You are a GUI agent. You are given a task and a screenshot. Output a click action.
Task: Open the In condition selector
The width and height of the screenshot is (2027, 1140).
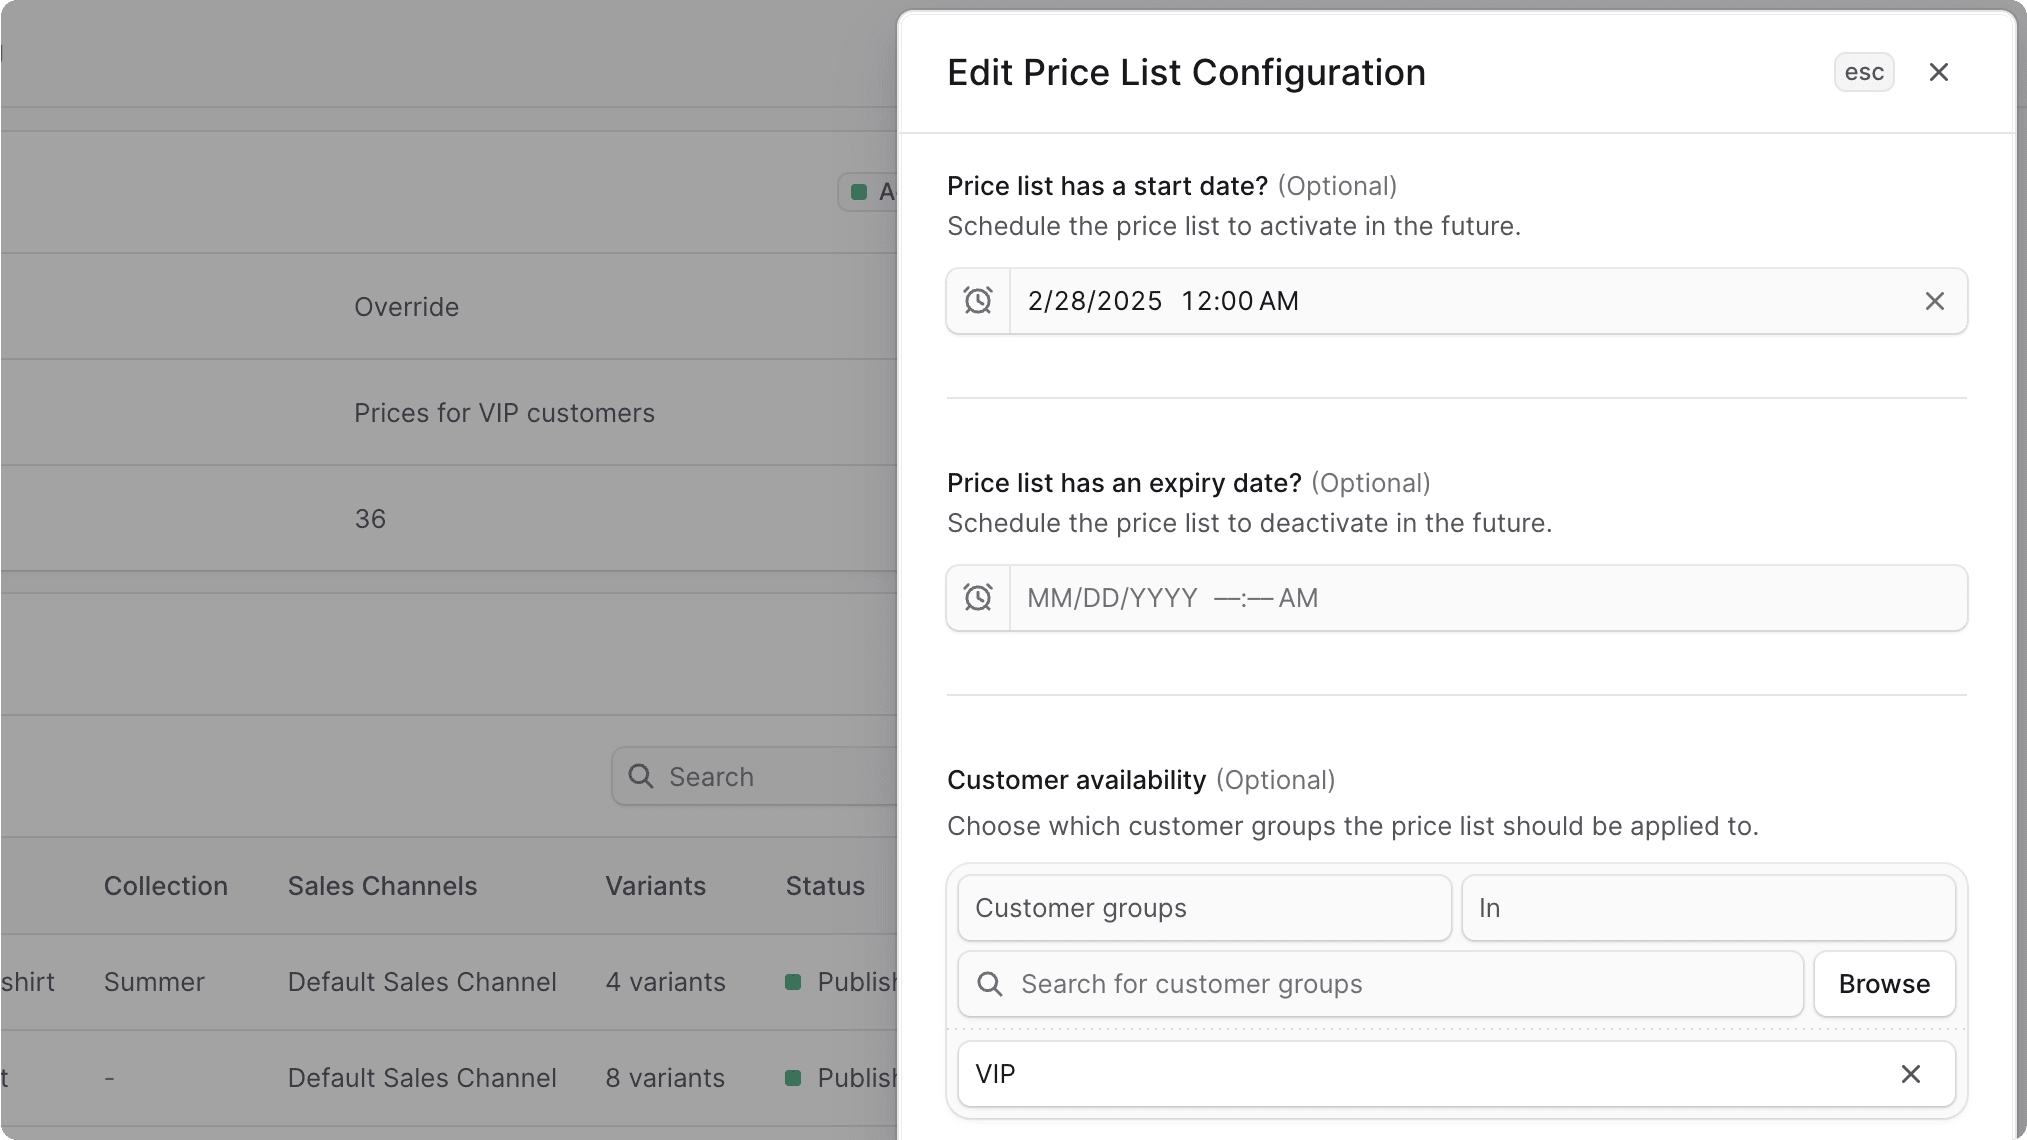1707,907
